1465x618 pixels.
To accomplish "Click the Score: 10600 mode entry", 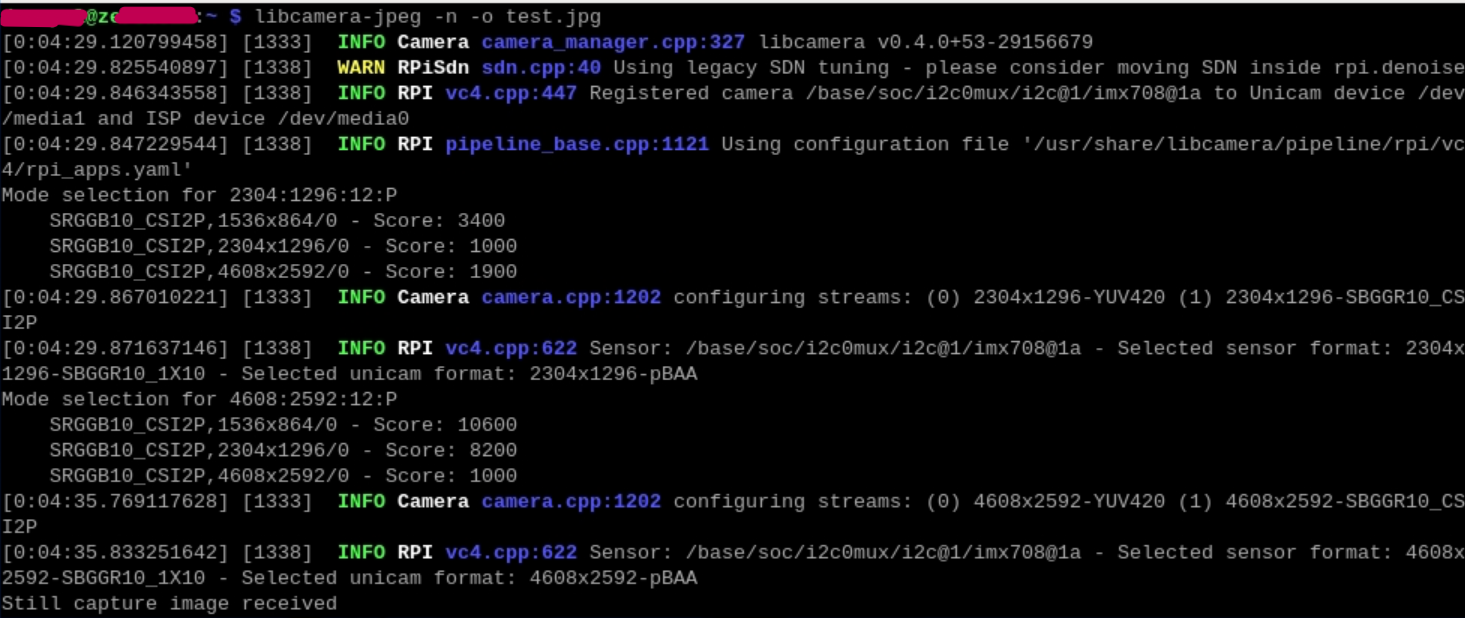I will click(283, 425).
